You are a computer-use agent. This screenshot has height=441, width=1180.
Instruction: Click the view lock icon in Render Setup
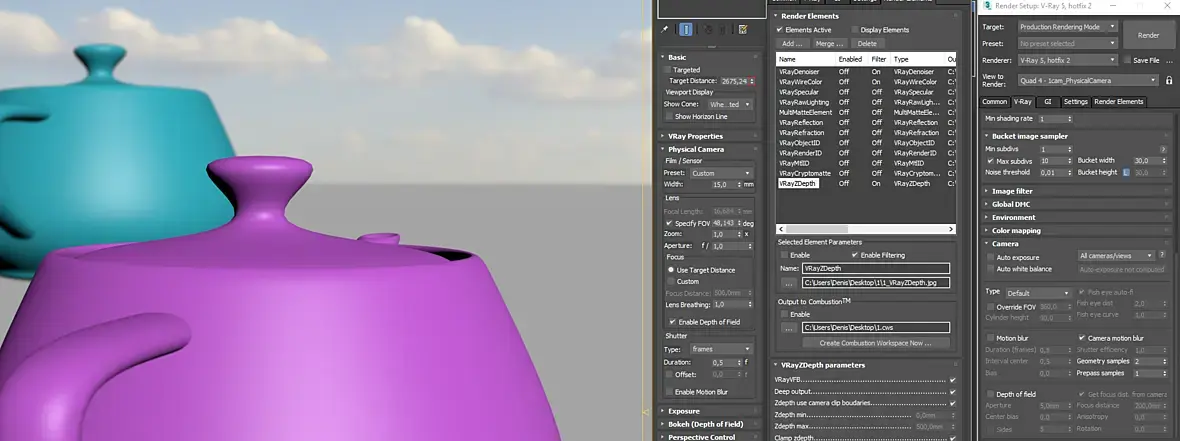coord(1169,81)
